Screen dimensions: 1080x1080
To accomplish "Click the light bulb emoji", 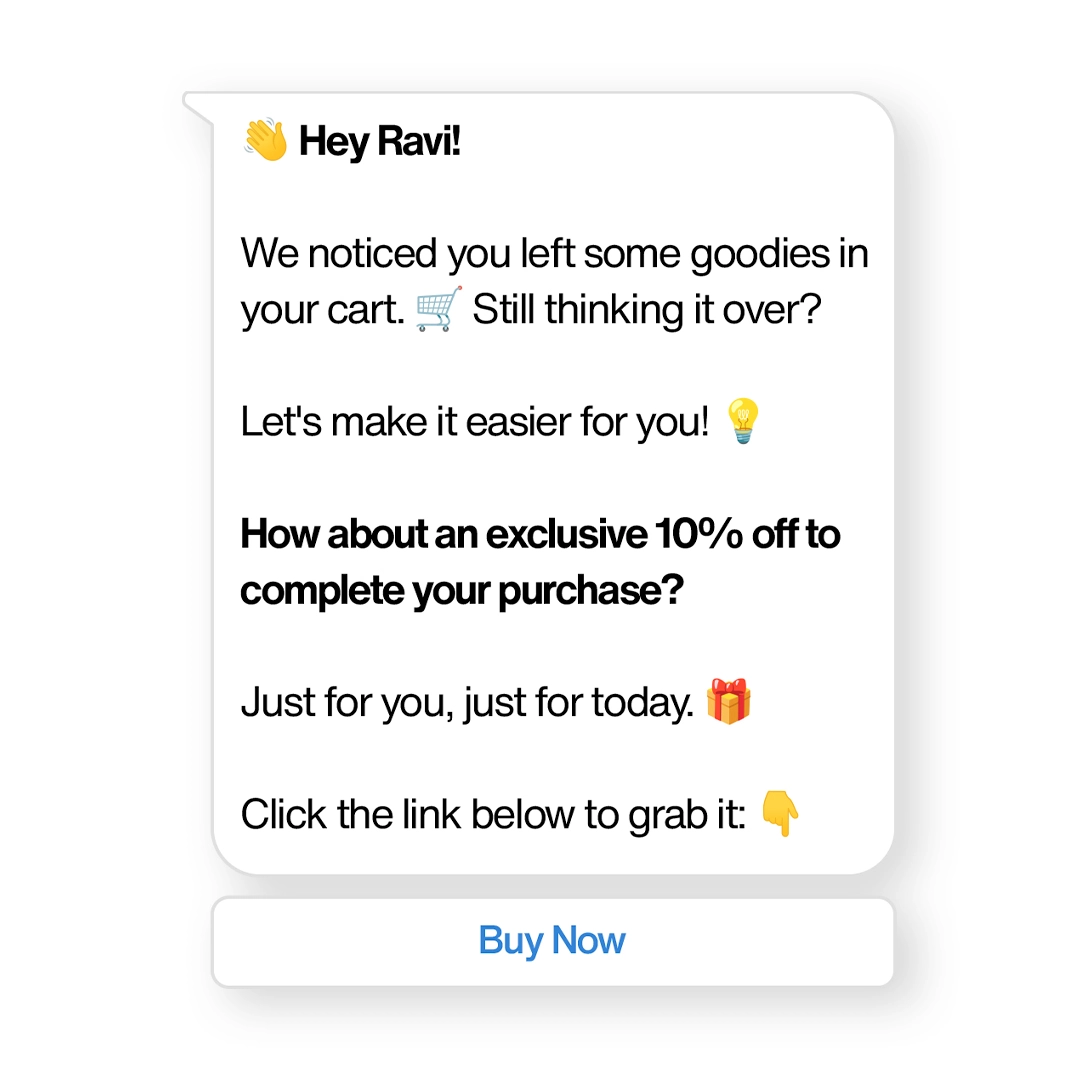I will pyautogui.click(x=740, y=420).
